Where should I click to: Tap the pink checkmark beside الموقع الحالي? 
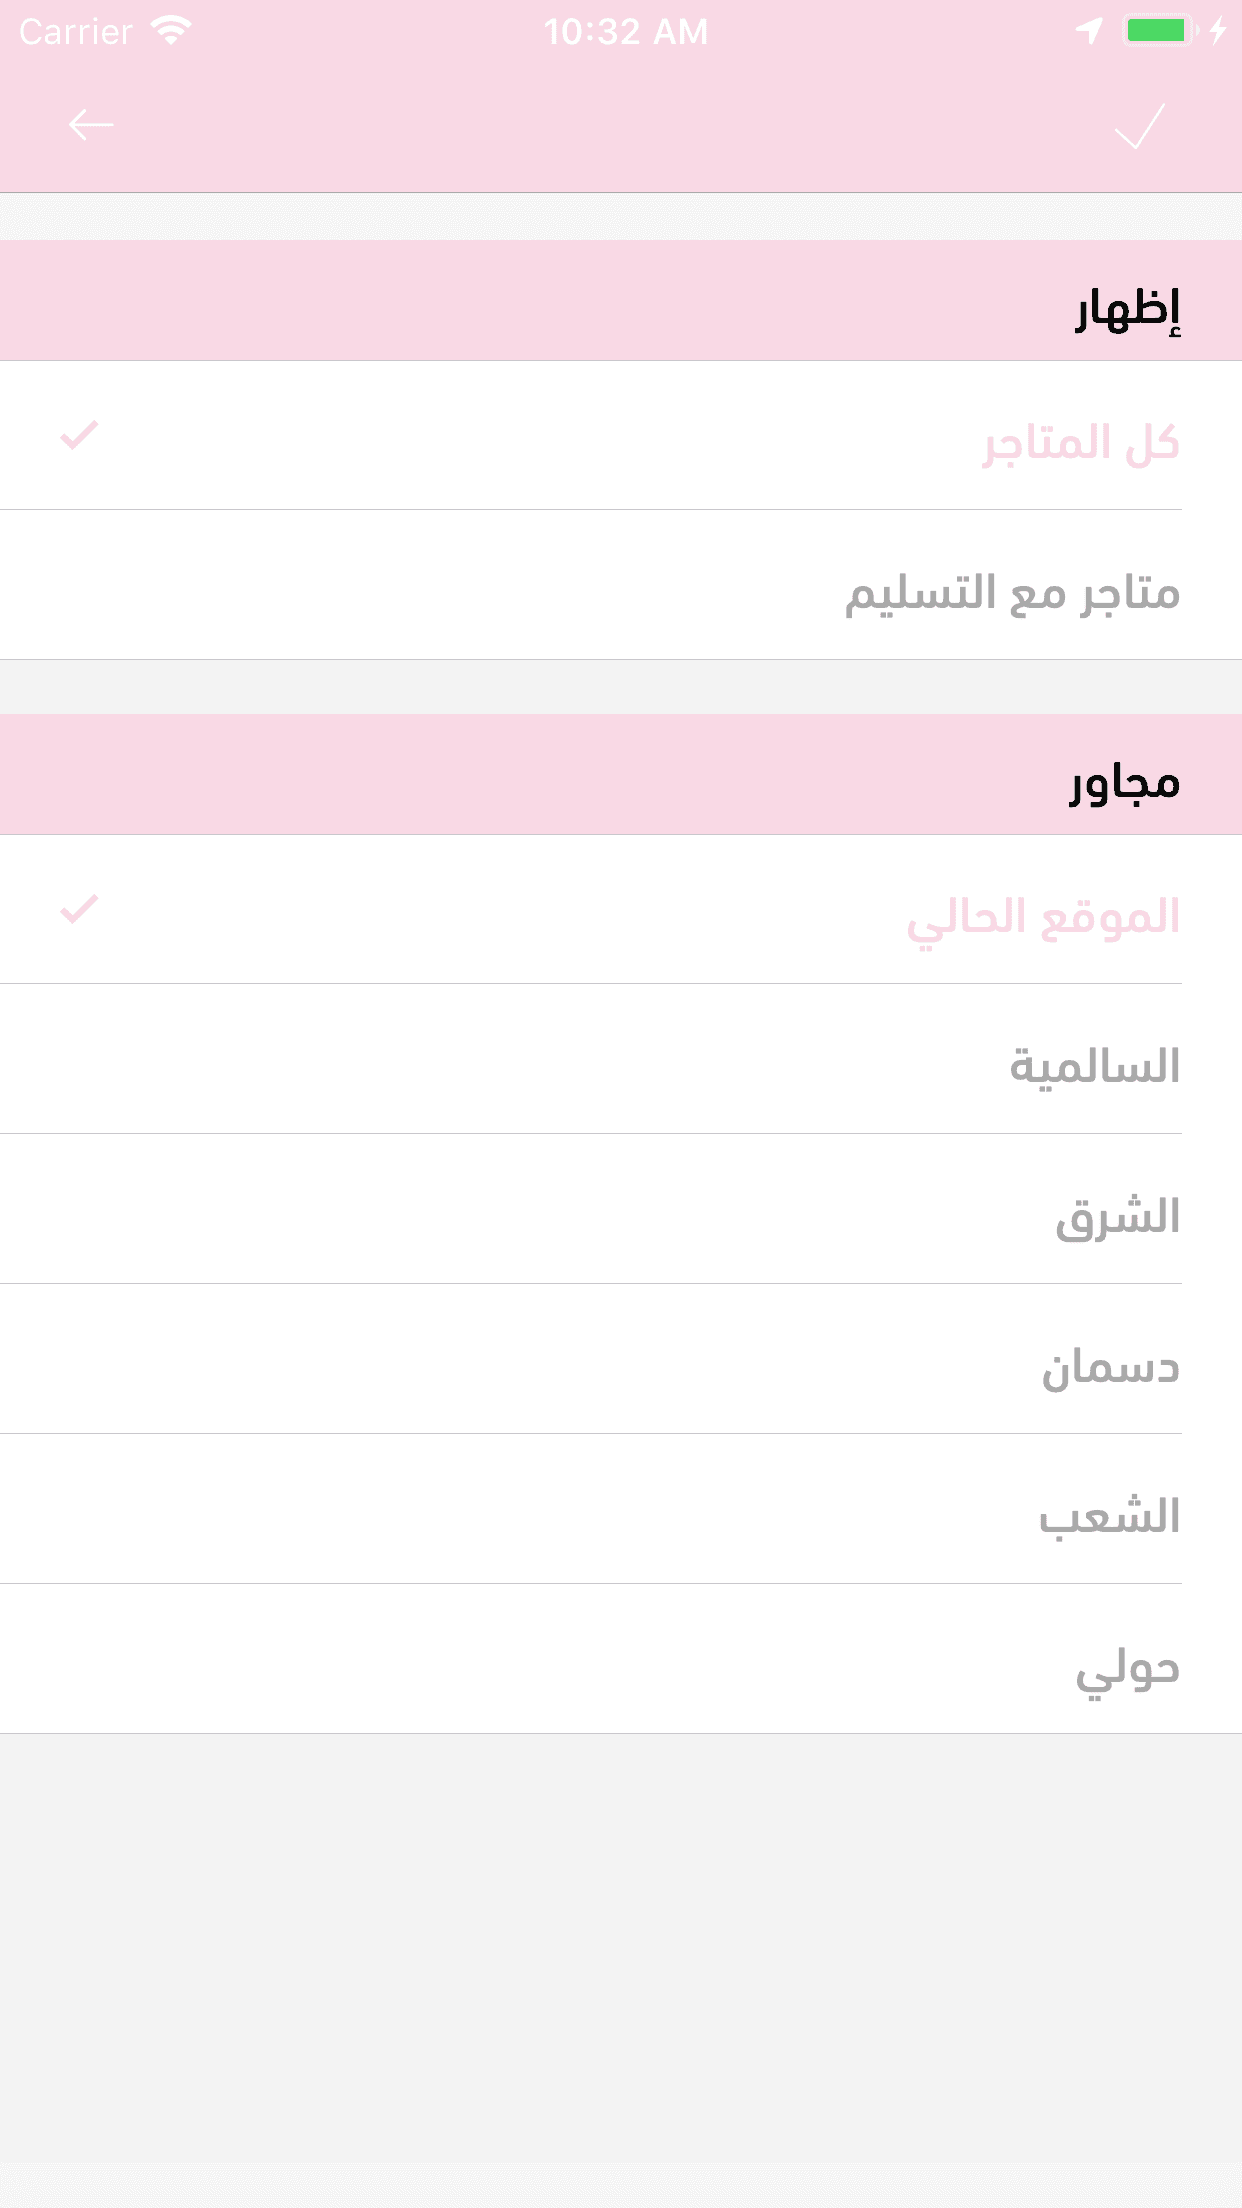[79, 909]
